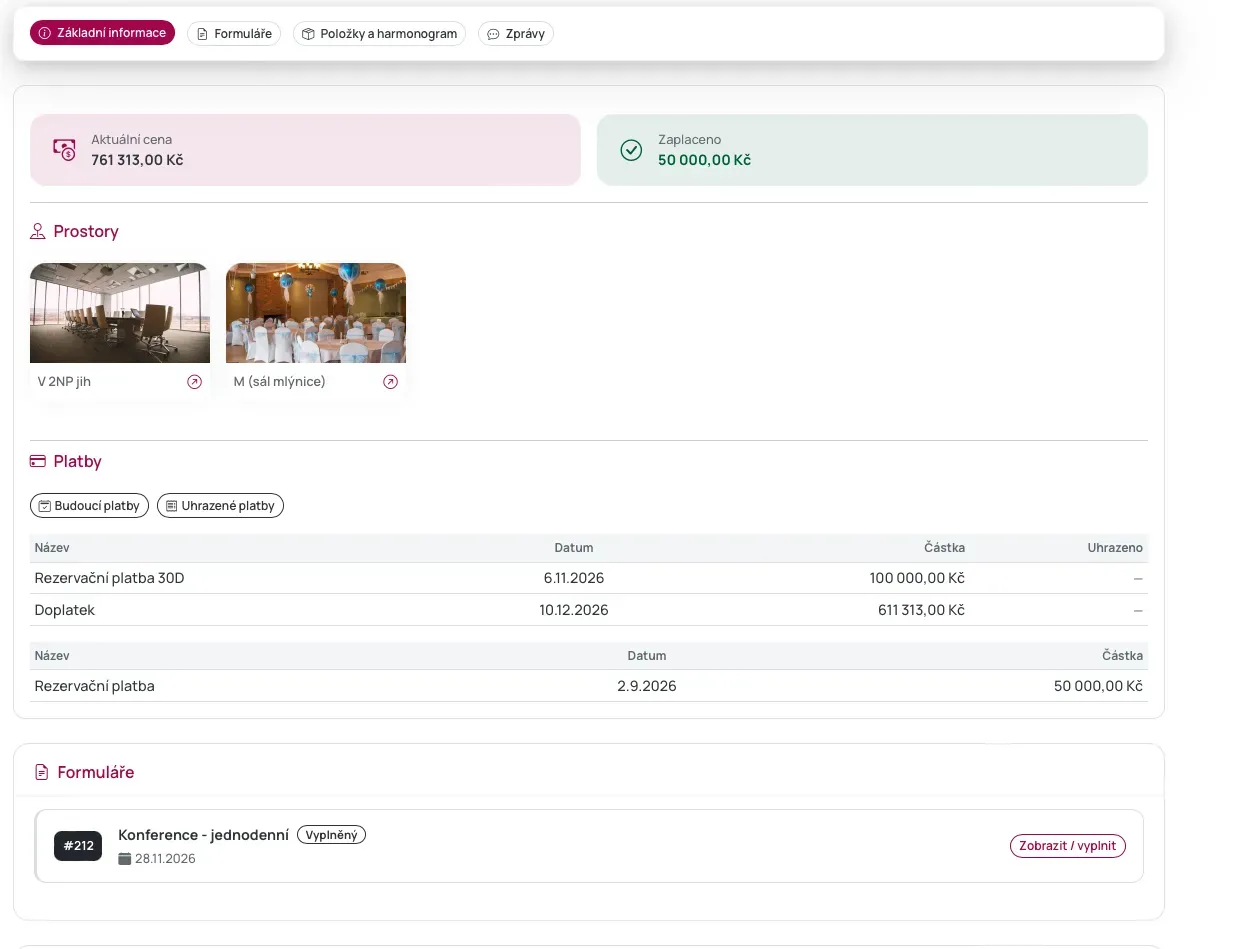Click the date 6.11.2026
1237x949 pixels.
pos(574,578)
